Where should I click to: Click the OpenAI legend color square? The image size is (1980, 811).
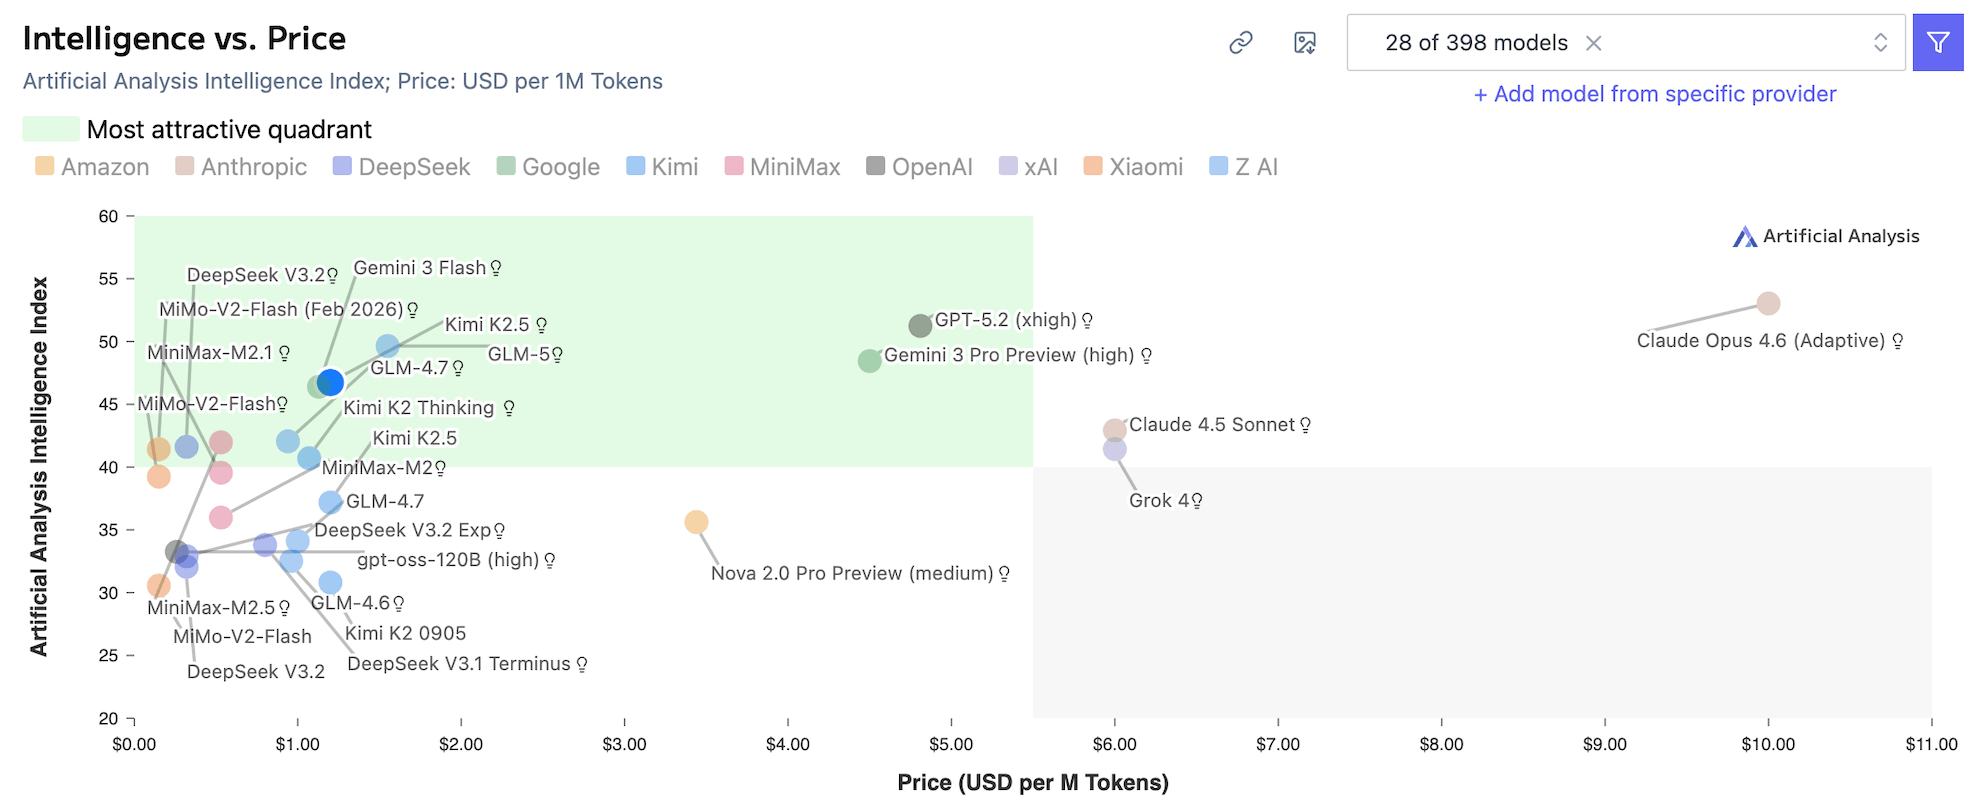[876, 167]
